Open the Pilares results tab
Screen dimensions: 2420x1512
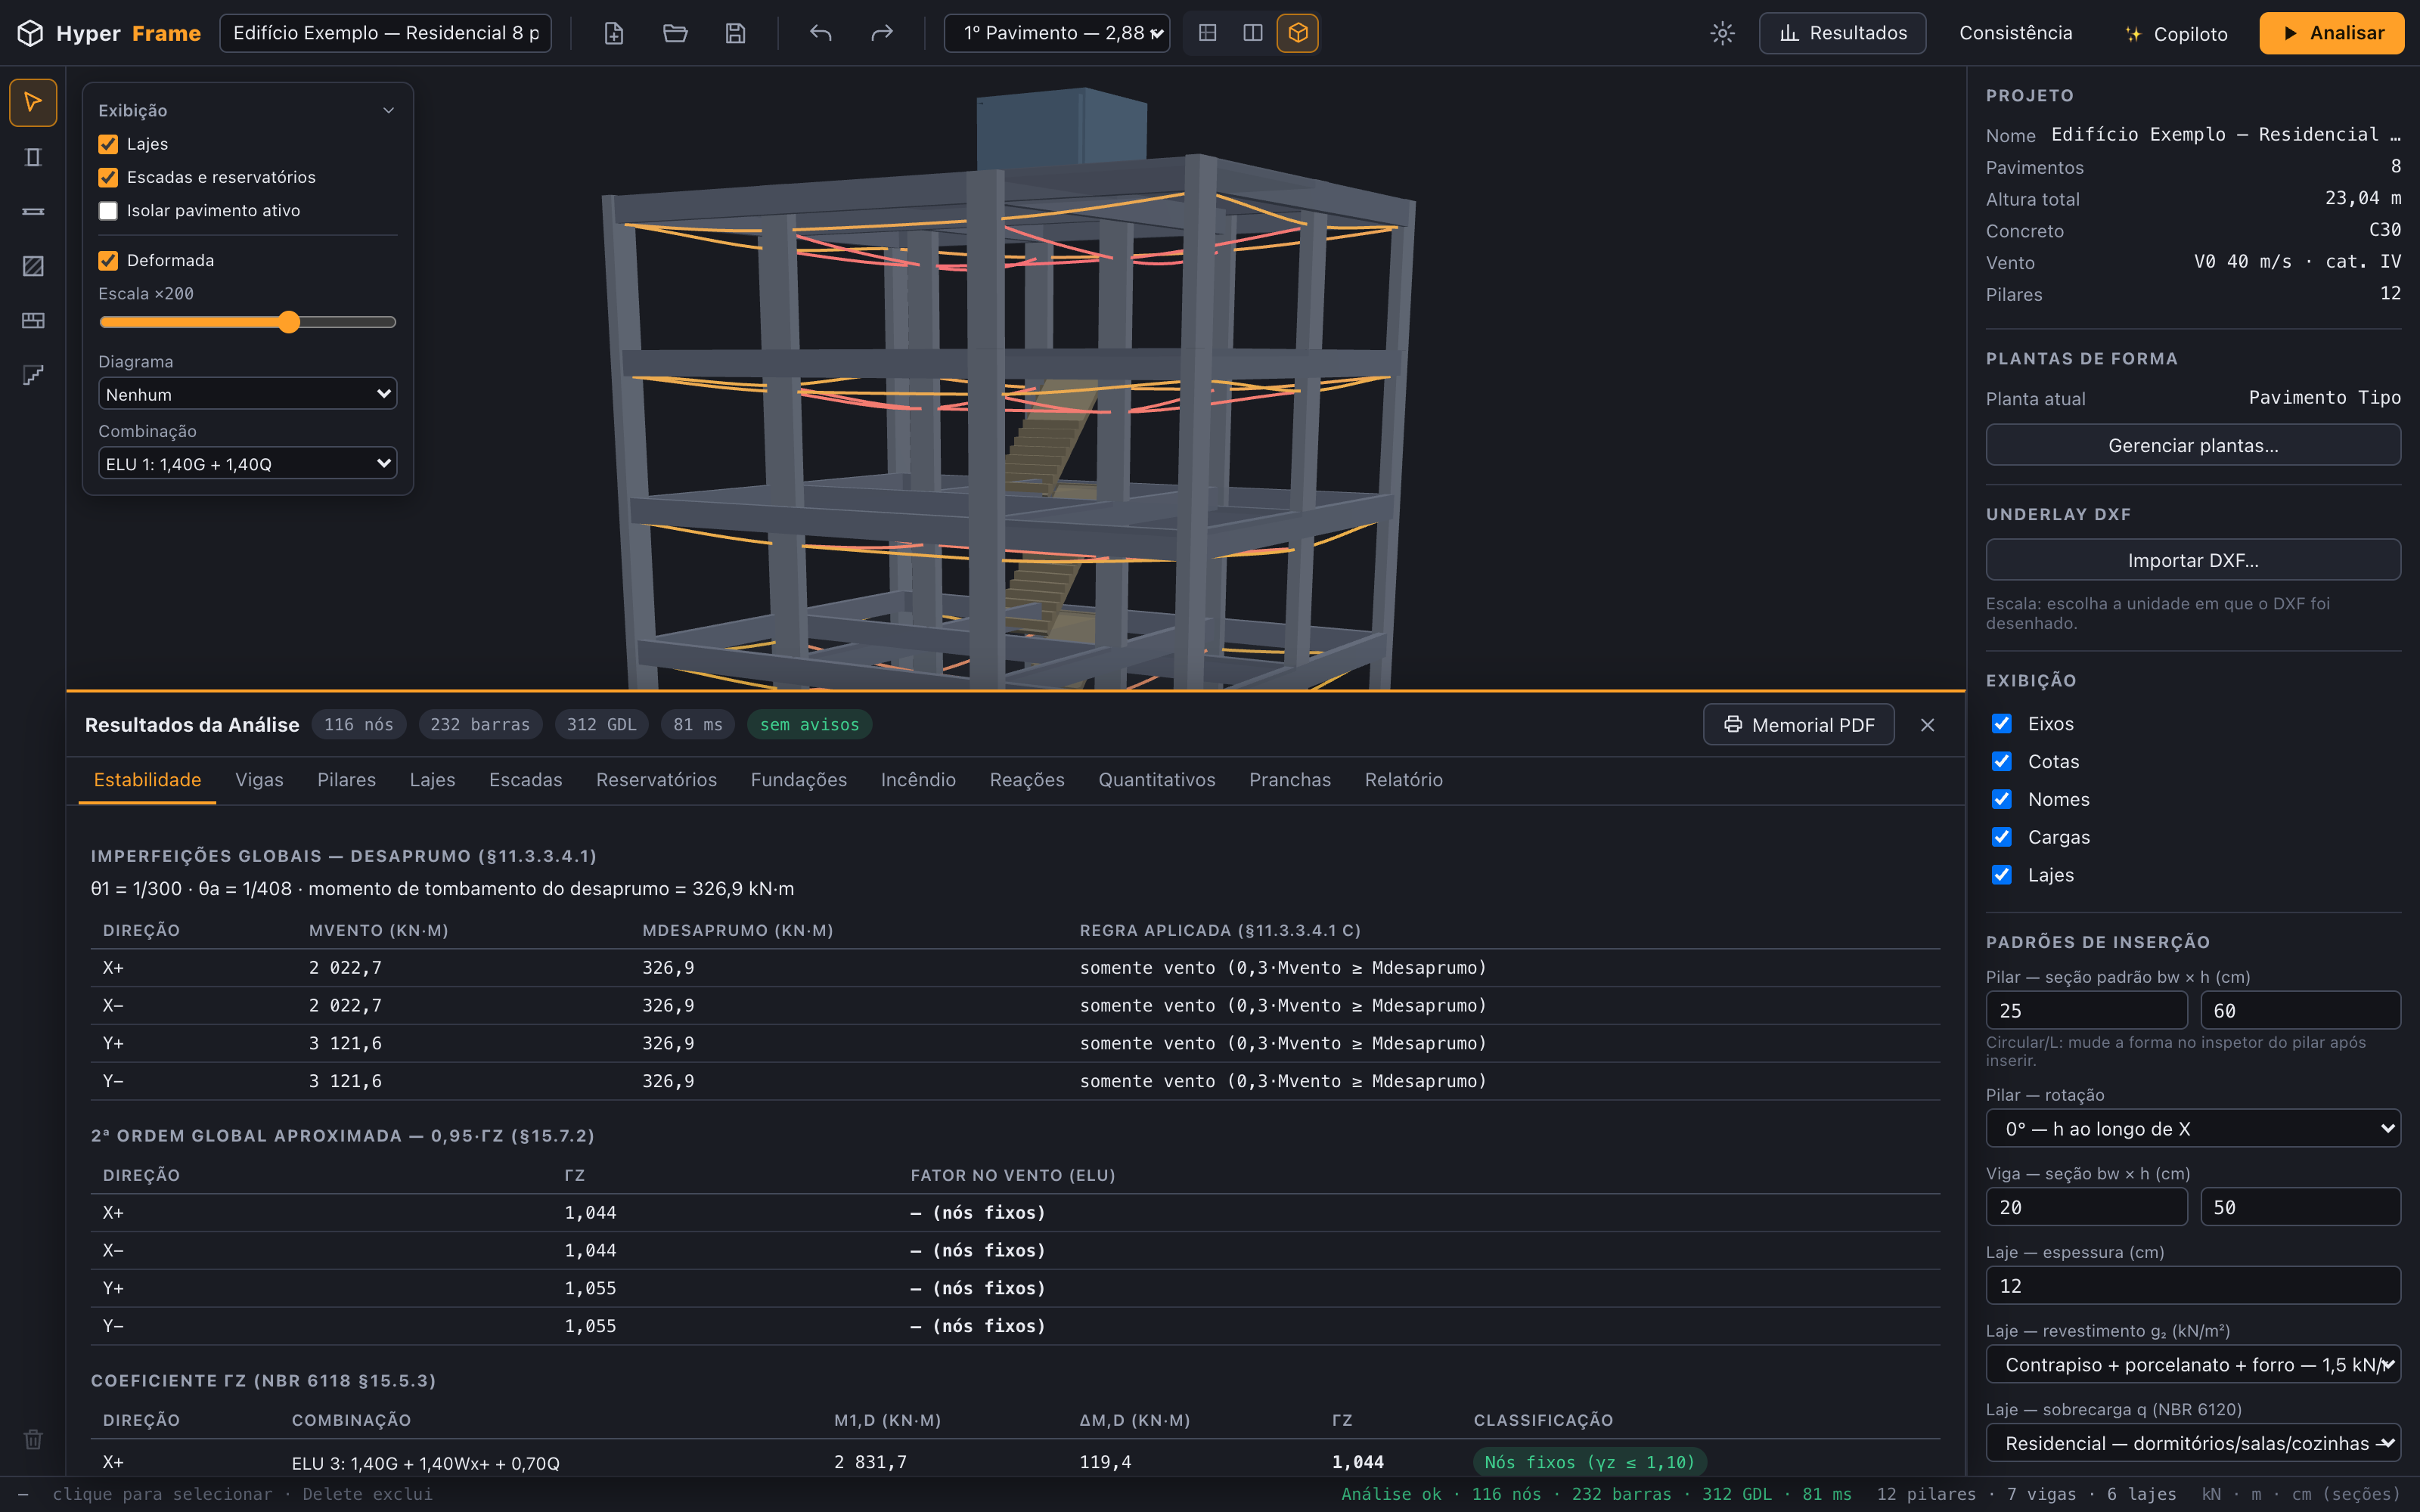[x=347, y=780]
